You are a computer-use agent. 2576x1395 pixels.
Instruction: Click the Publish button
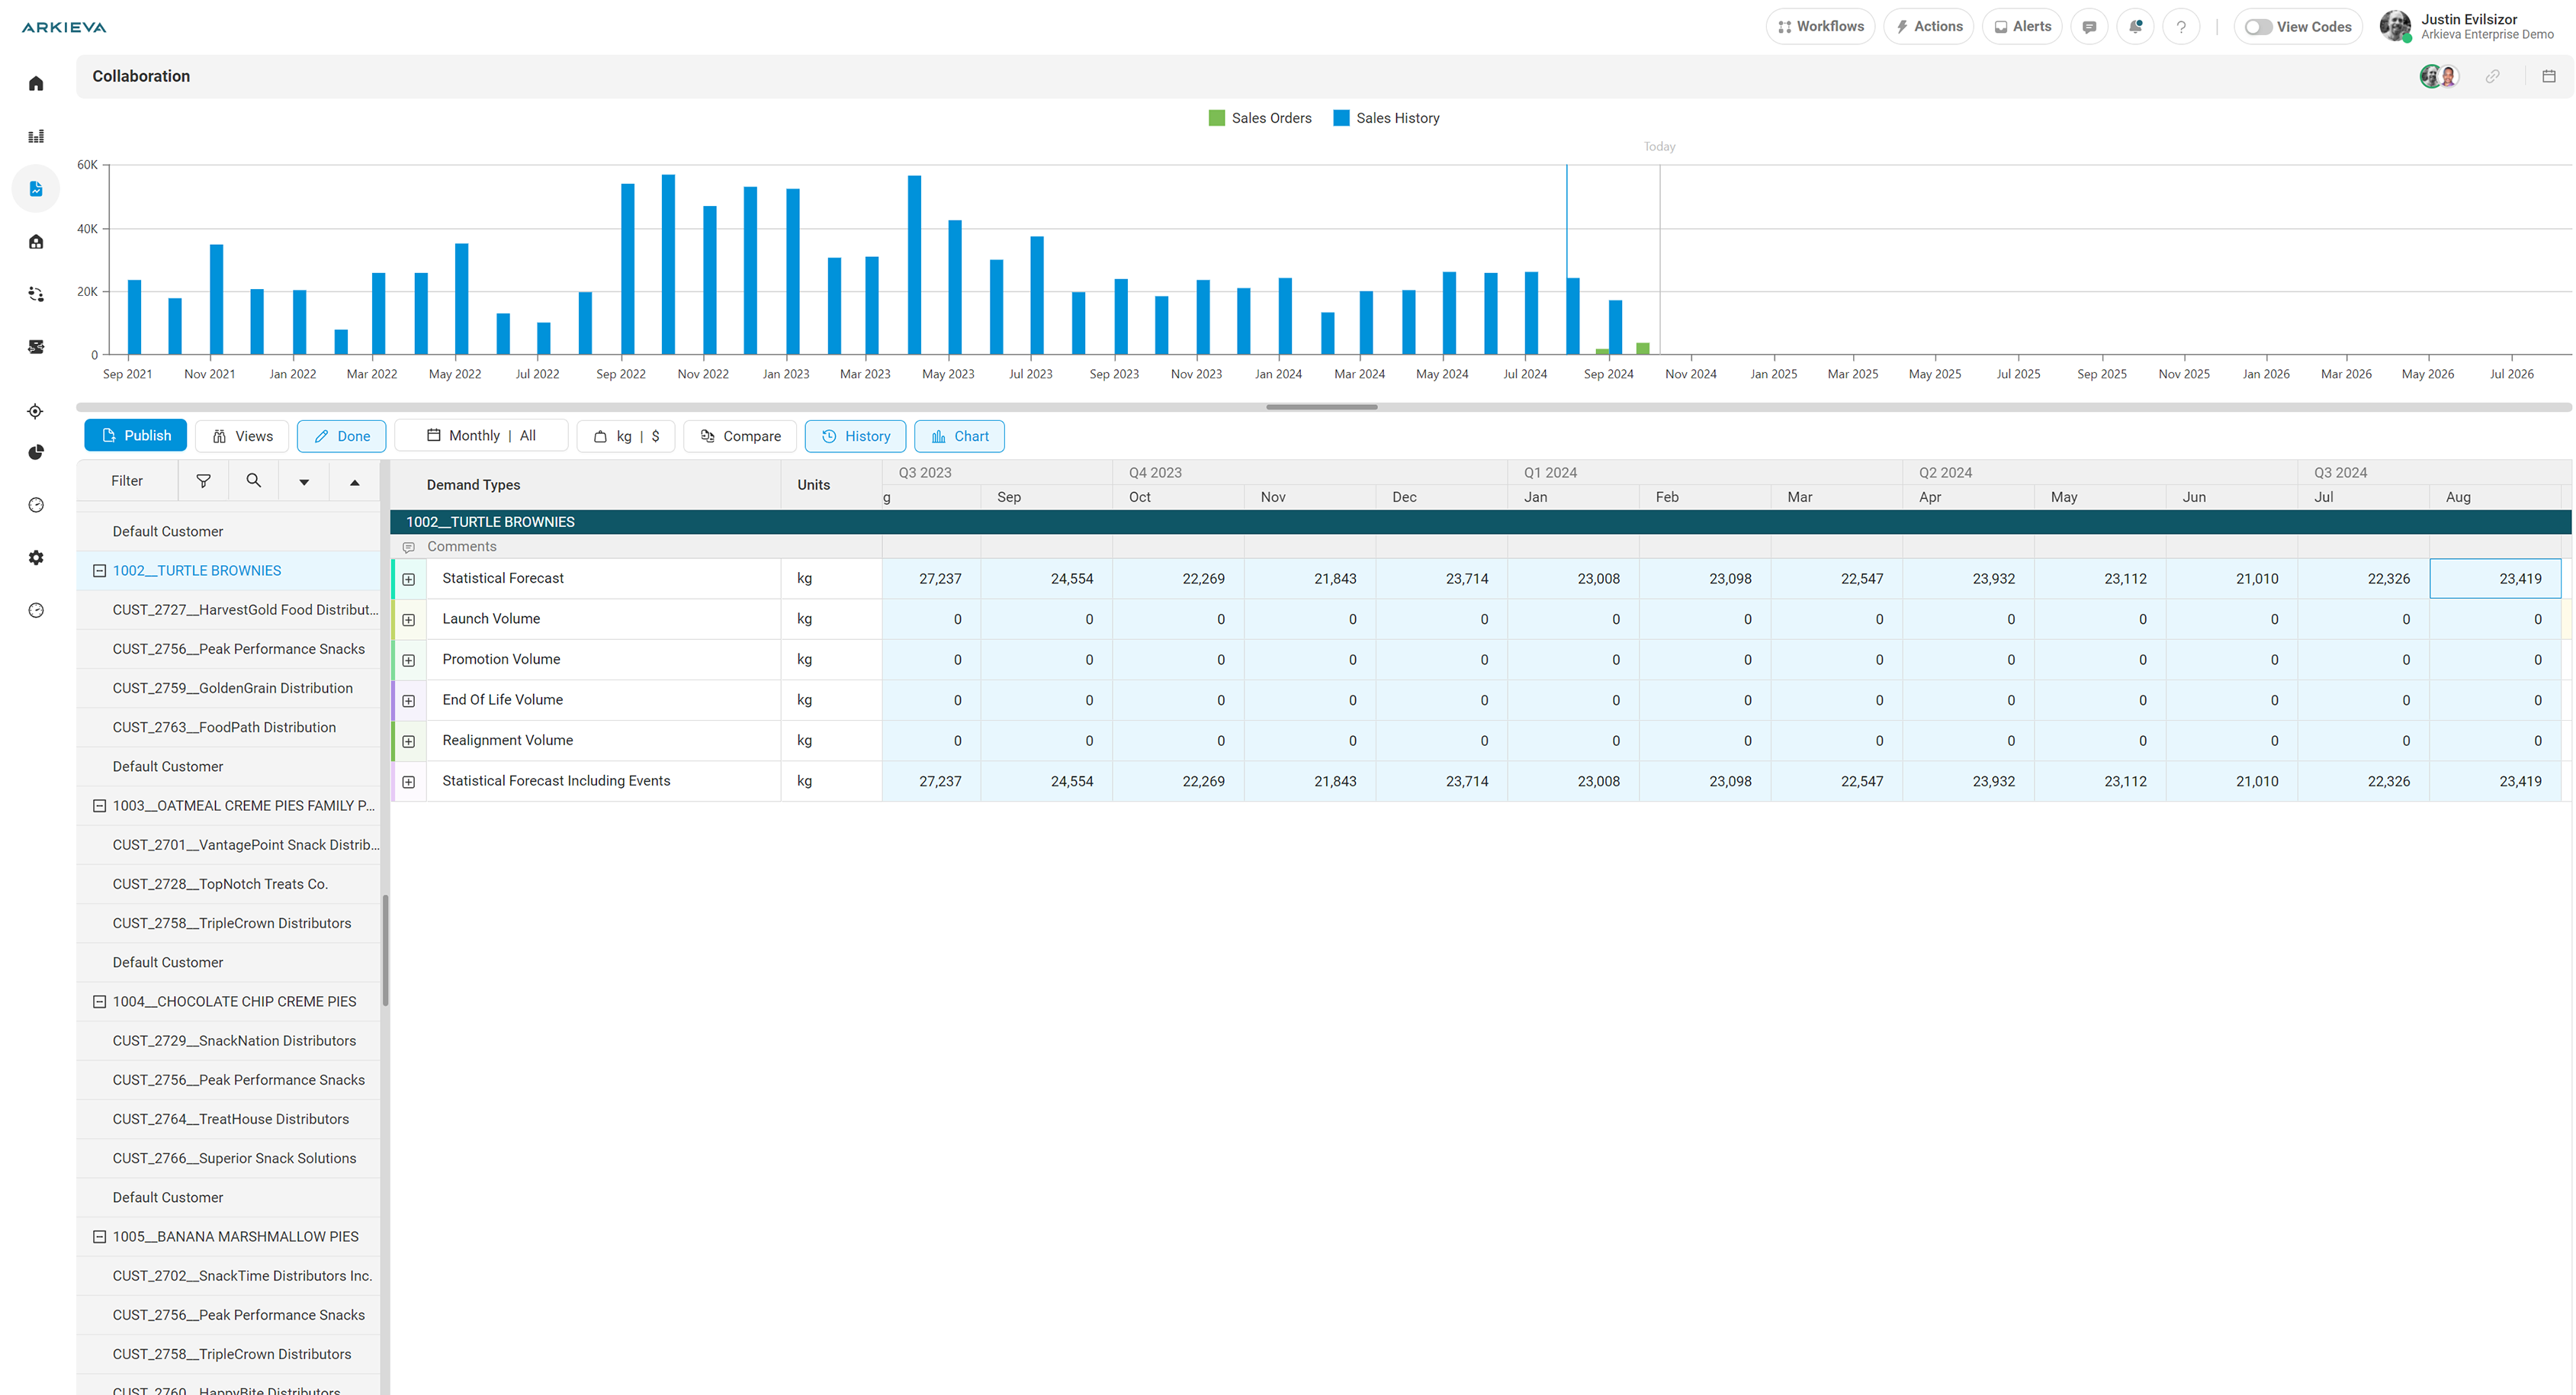coord(135,436)
